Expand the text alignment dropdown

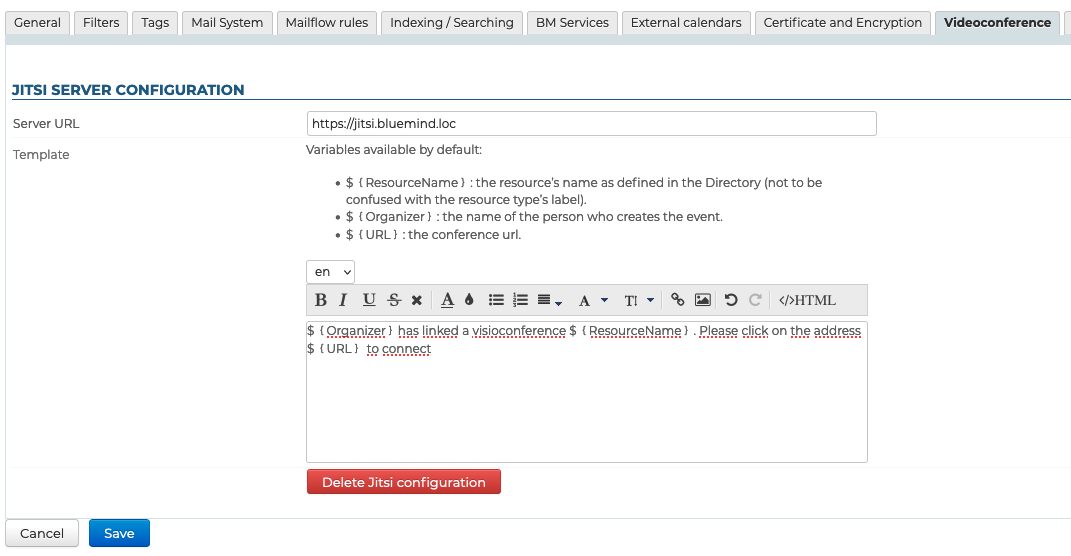(549, 300)
